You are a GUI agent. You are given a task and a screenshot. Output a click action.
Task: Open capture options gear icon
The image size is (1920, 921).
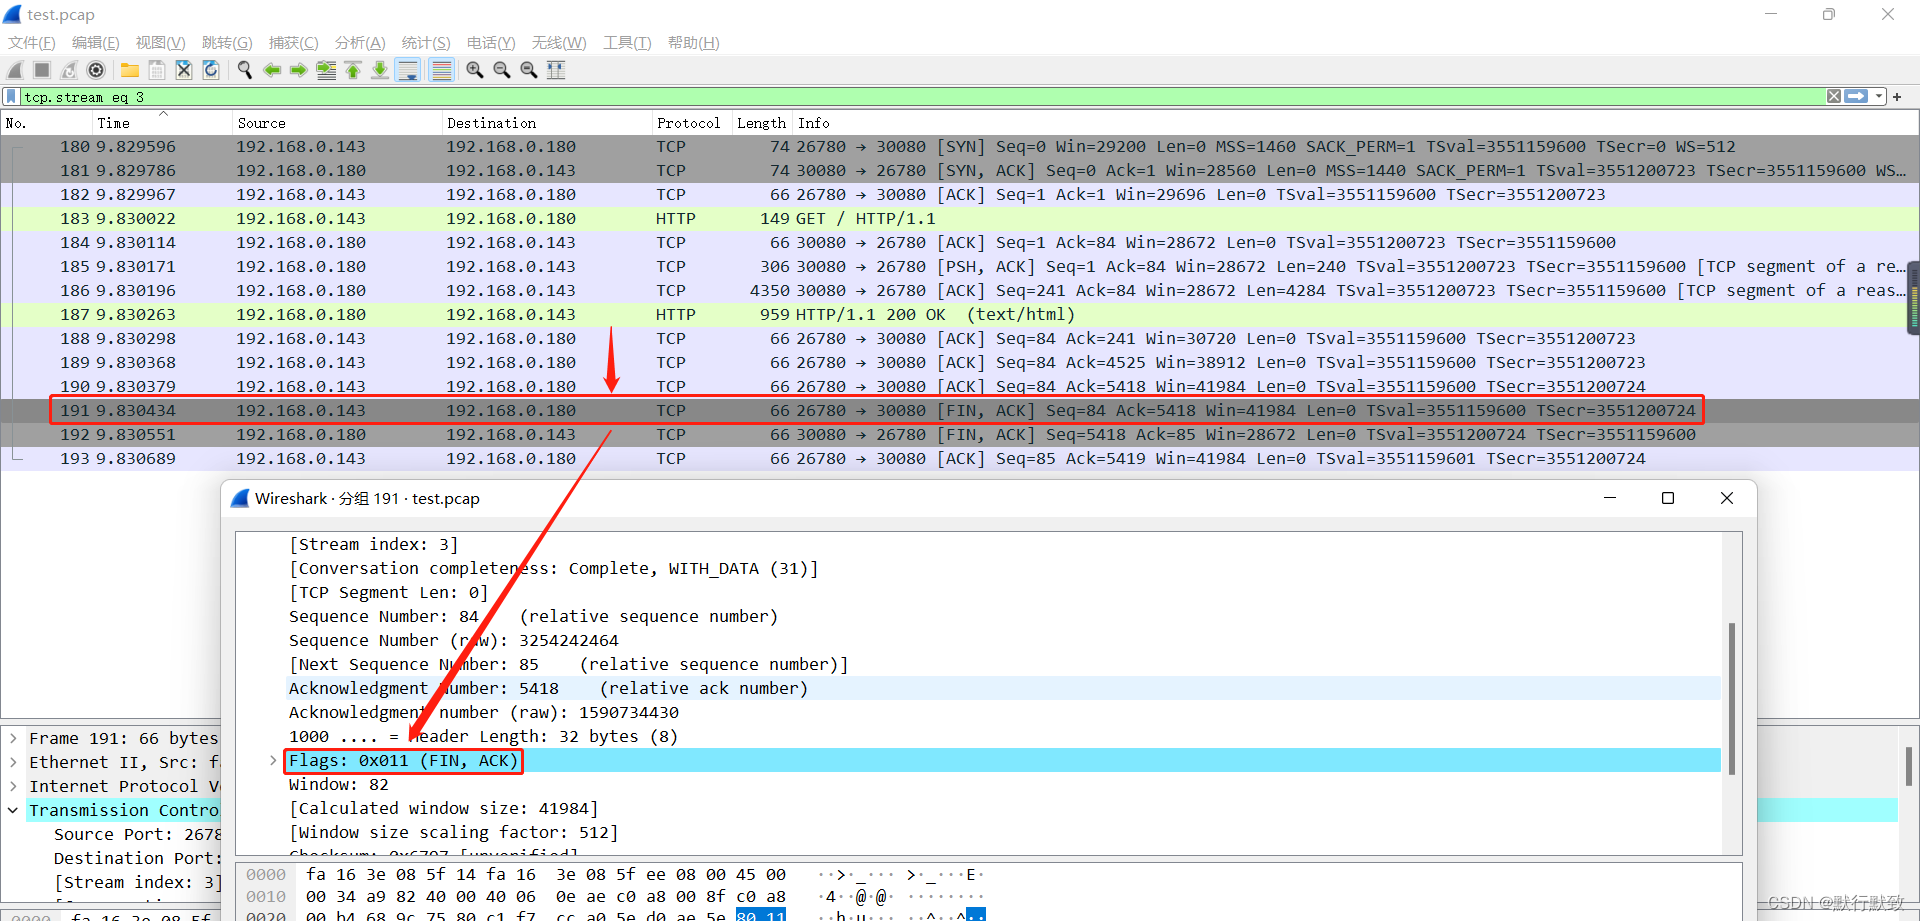click(96, 70)
